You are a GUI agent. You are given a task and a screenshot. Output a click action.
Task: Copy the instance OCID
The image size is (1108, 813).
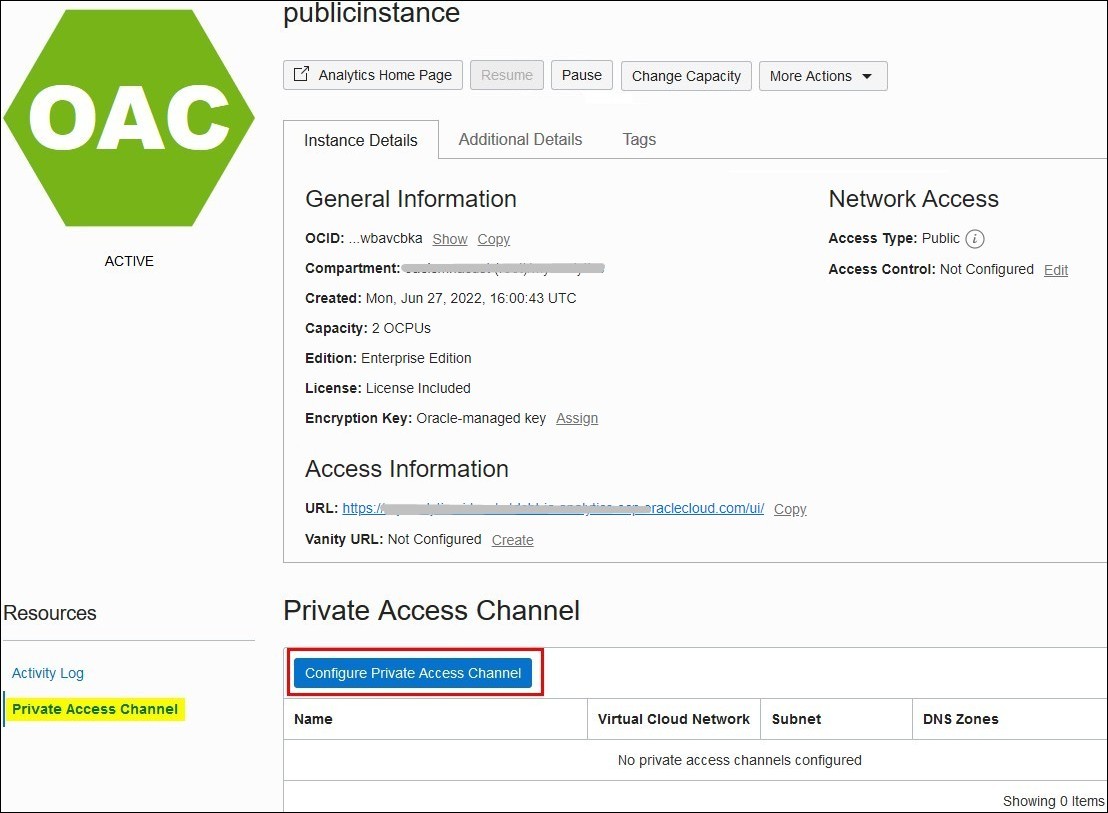(493, 239)
